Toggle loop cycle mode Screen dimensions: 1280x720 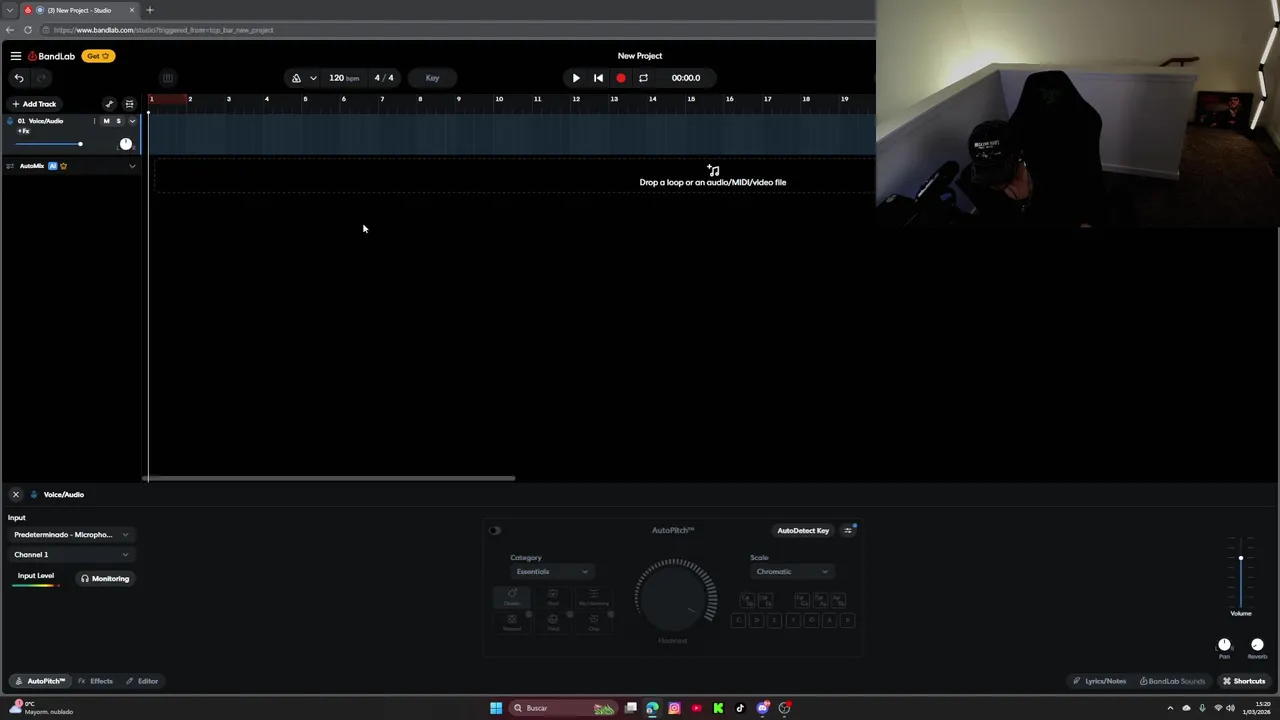coord(643,78)
